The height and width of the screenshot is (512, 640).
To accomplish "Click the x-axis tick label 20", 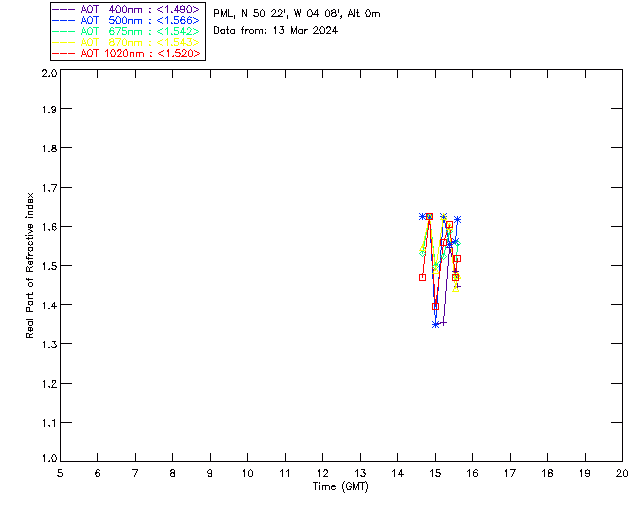I will [x=622, y=473].
